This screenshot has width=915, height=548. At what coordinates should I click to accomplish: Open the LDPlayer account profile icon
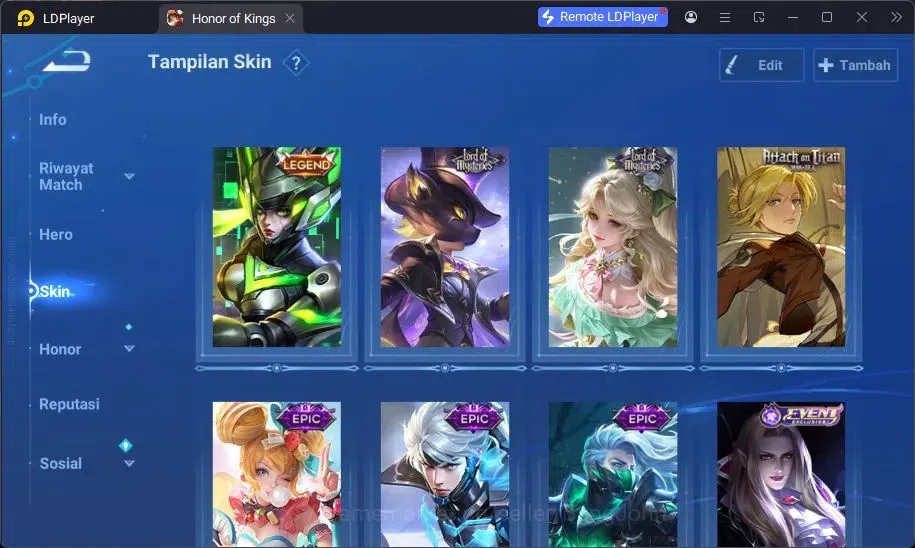tap(691, 17)
